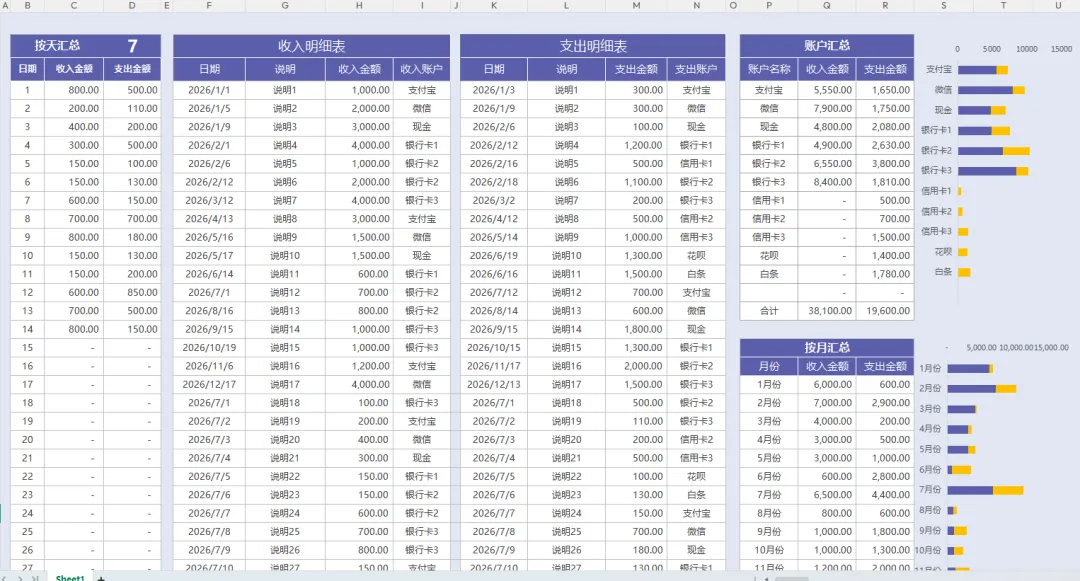
Task: Click 银行卡3 bar in account chart
Action: pyautogui.click(x=993, y=171)
